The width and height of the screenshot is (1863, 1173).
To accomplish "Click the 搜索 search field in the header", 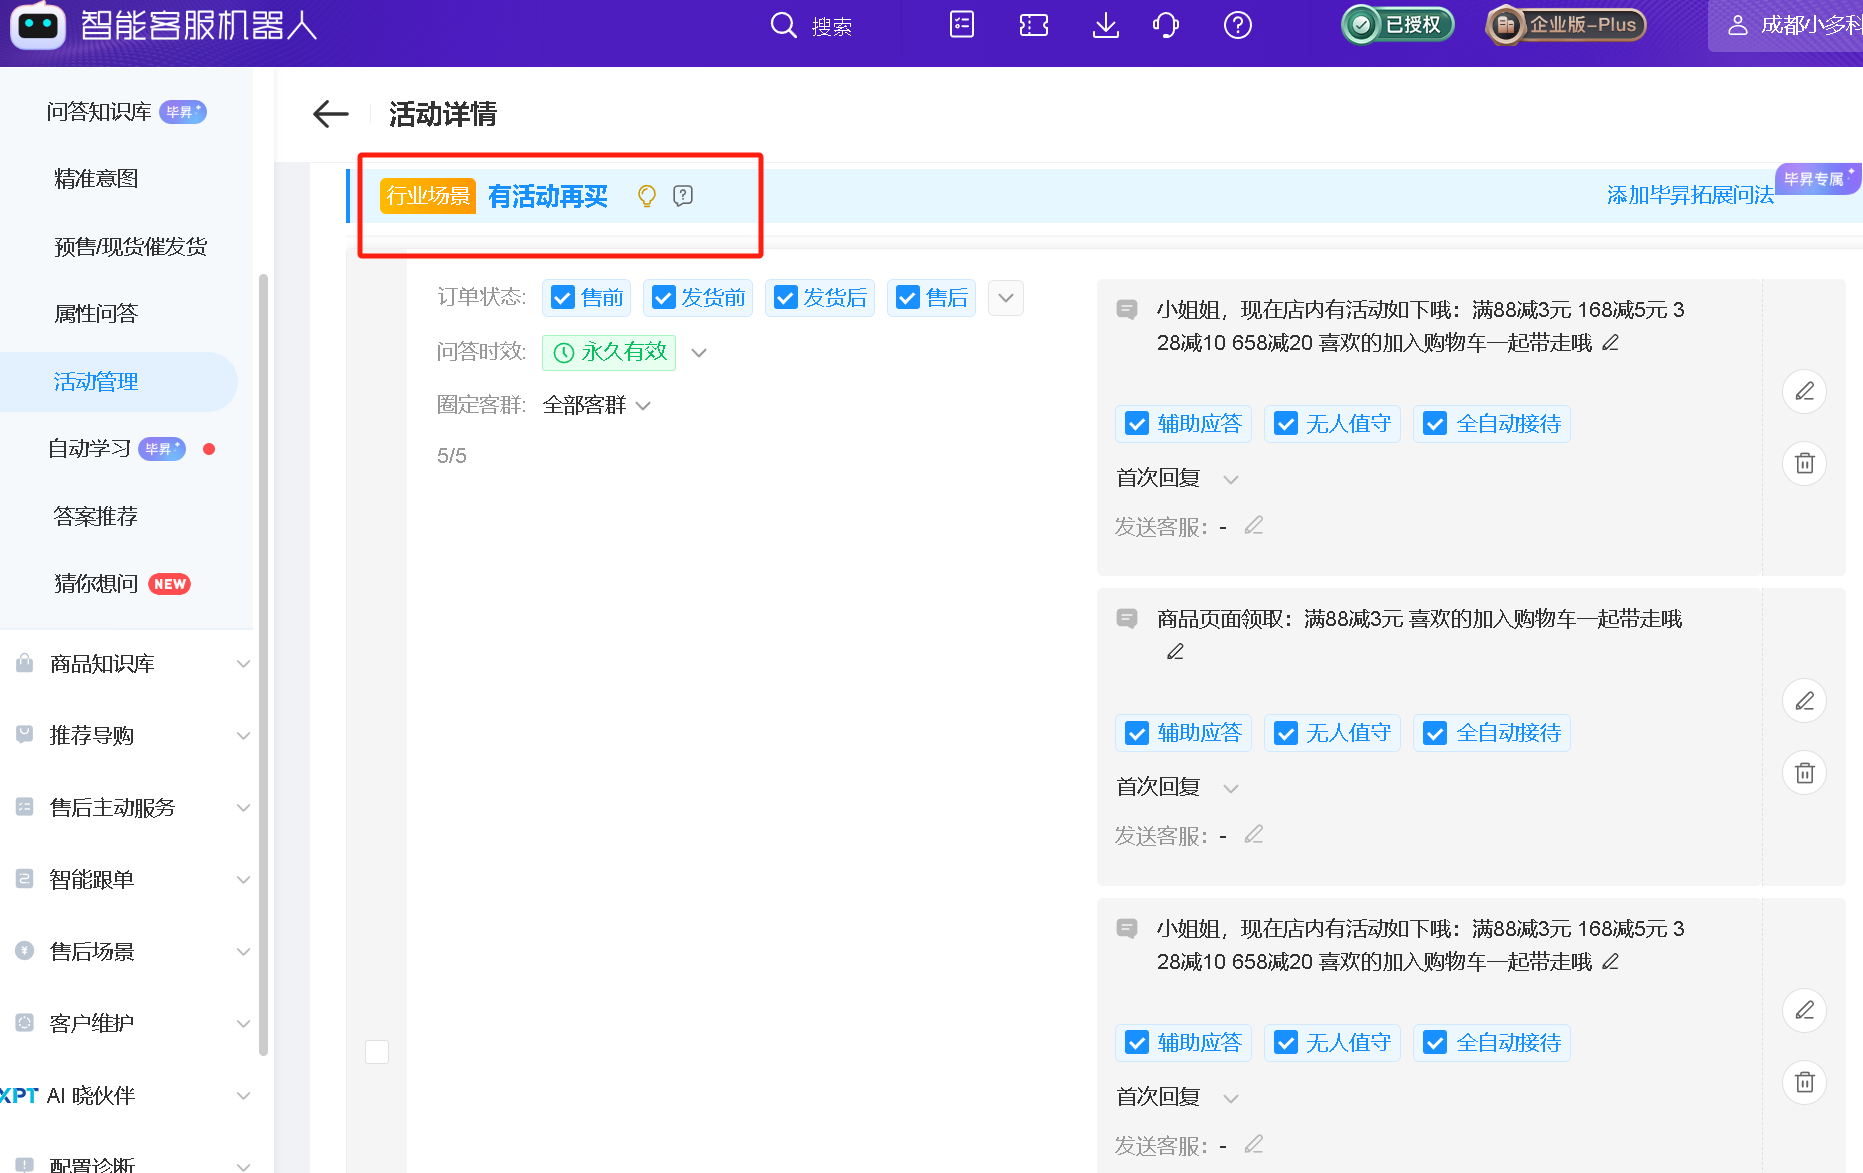I will tap(832, 27).
